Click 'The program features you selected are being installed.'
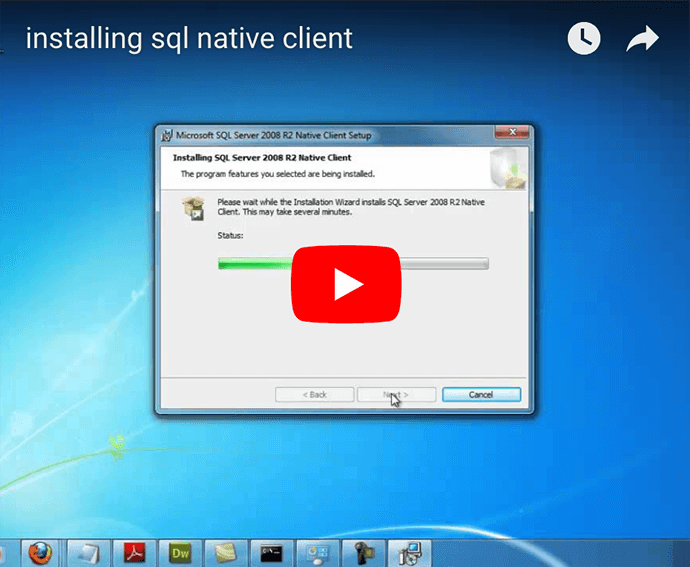The width and height of the screenshot is (690, 567). 278,174
